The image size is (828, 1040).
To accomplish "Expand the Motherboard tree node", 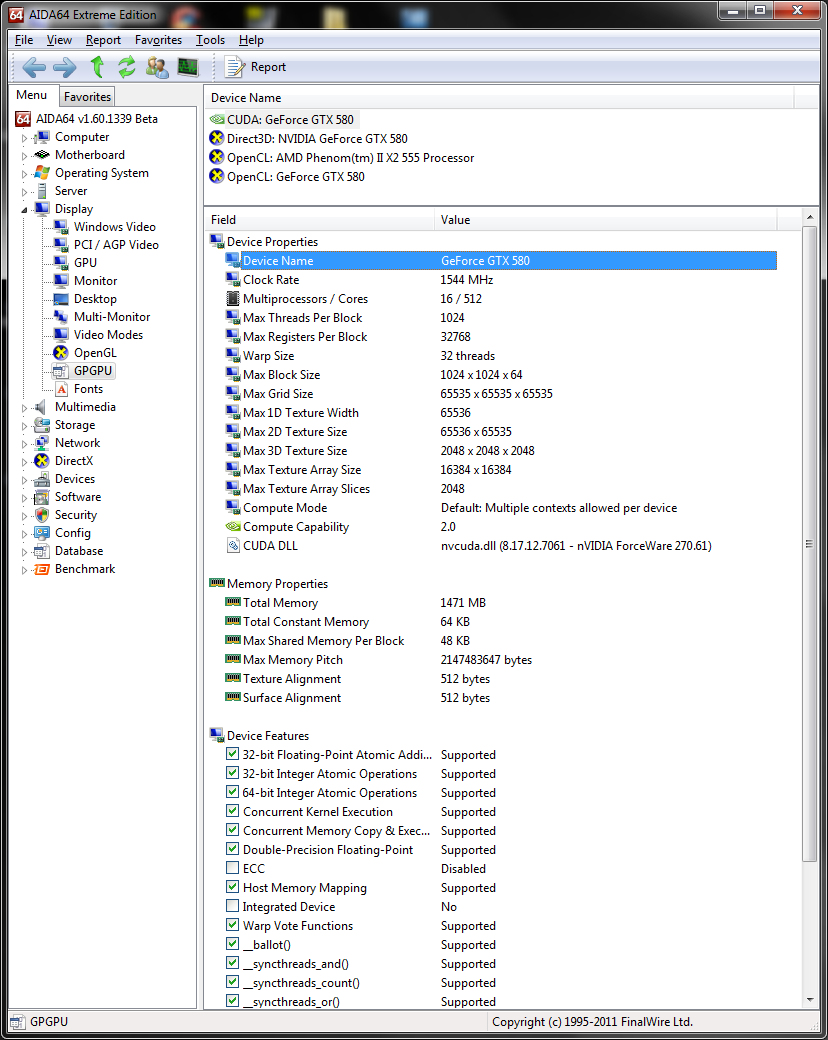I will (x=25, y=156).
